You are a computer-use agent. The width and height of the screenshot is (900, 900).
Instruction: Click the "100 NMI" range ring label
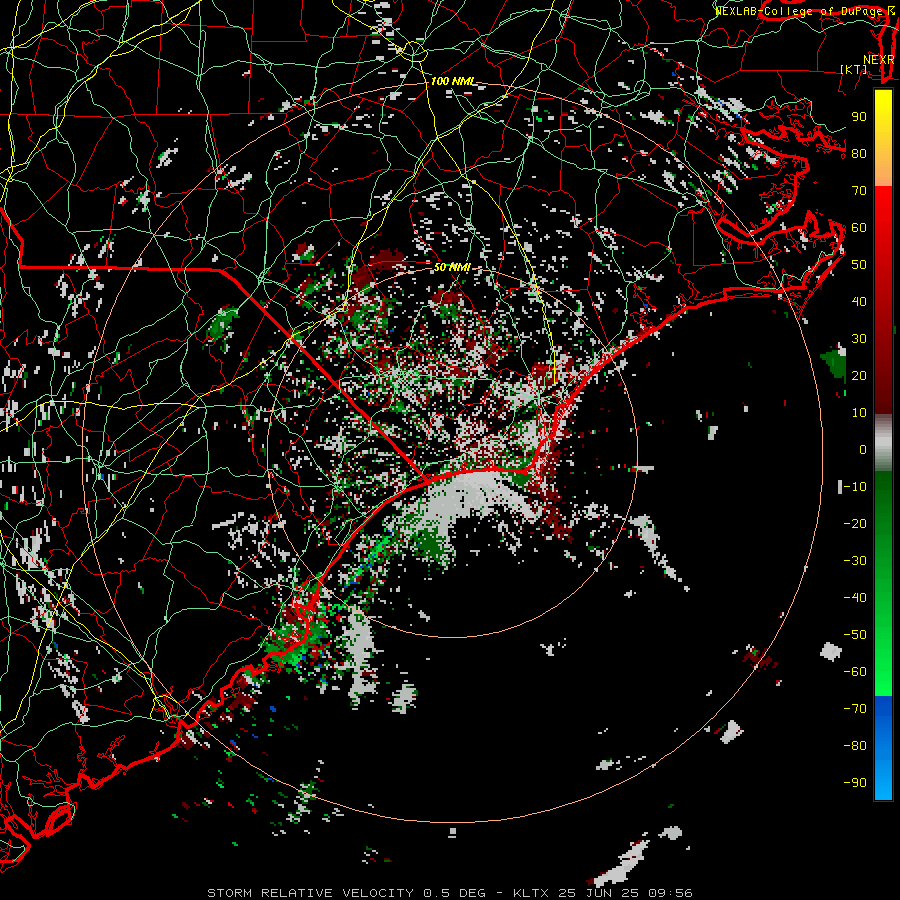pyautogui.click(x=453, y=82)
